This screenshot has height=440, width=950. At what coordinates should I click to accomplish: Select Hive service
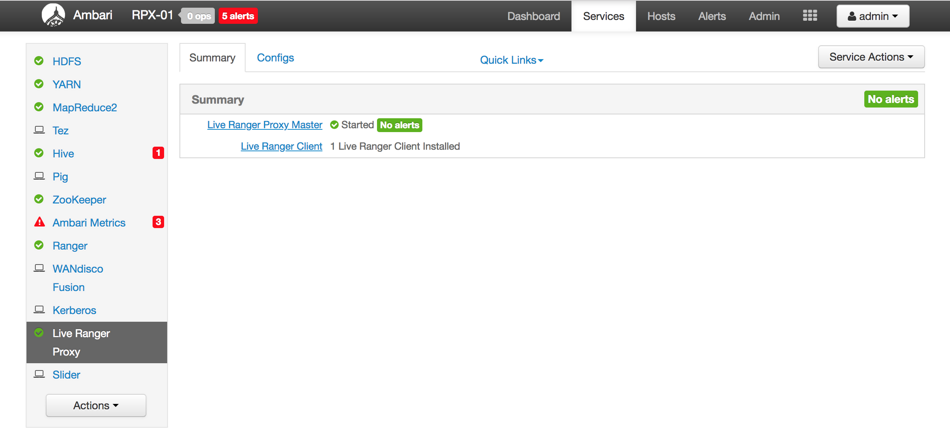point(63,153)
